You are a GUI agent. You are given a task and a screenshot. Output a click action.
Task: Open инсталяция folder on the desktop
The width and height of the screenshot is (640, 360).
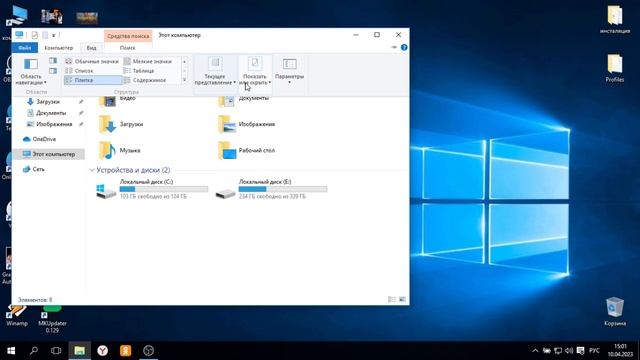(615, 20)
